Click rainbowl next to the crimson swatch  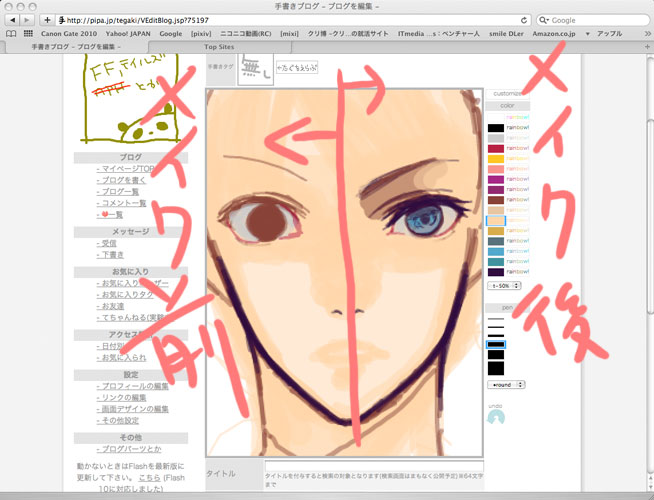pos(518,148)
